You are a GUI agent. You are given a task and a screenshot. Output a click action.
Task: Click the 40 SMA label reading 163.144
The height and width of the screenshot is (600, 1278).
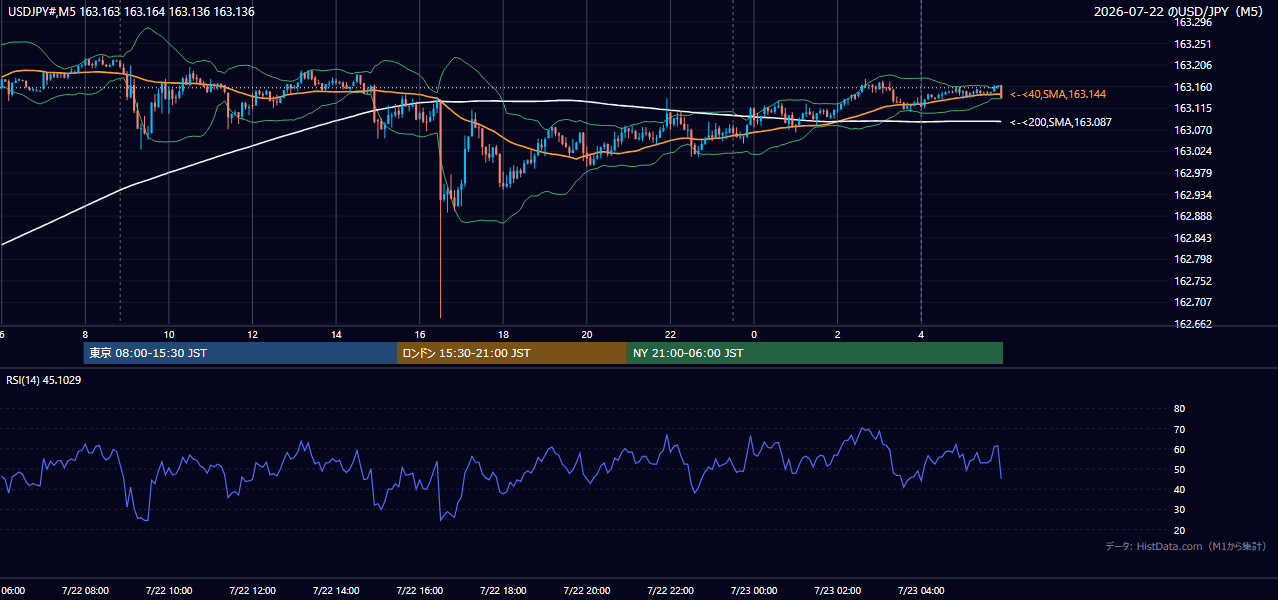point(1058,94)
